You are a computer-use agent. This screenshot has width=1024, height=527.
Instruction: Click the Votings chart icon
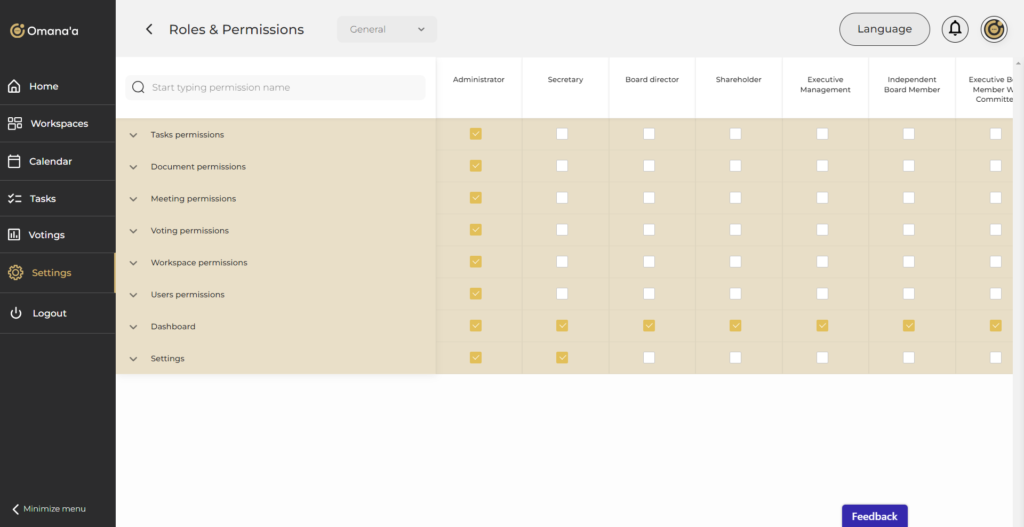(x=15, y=235)
